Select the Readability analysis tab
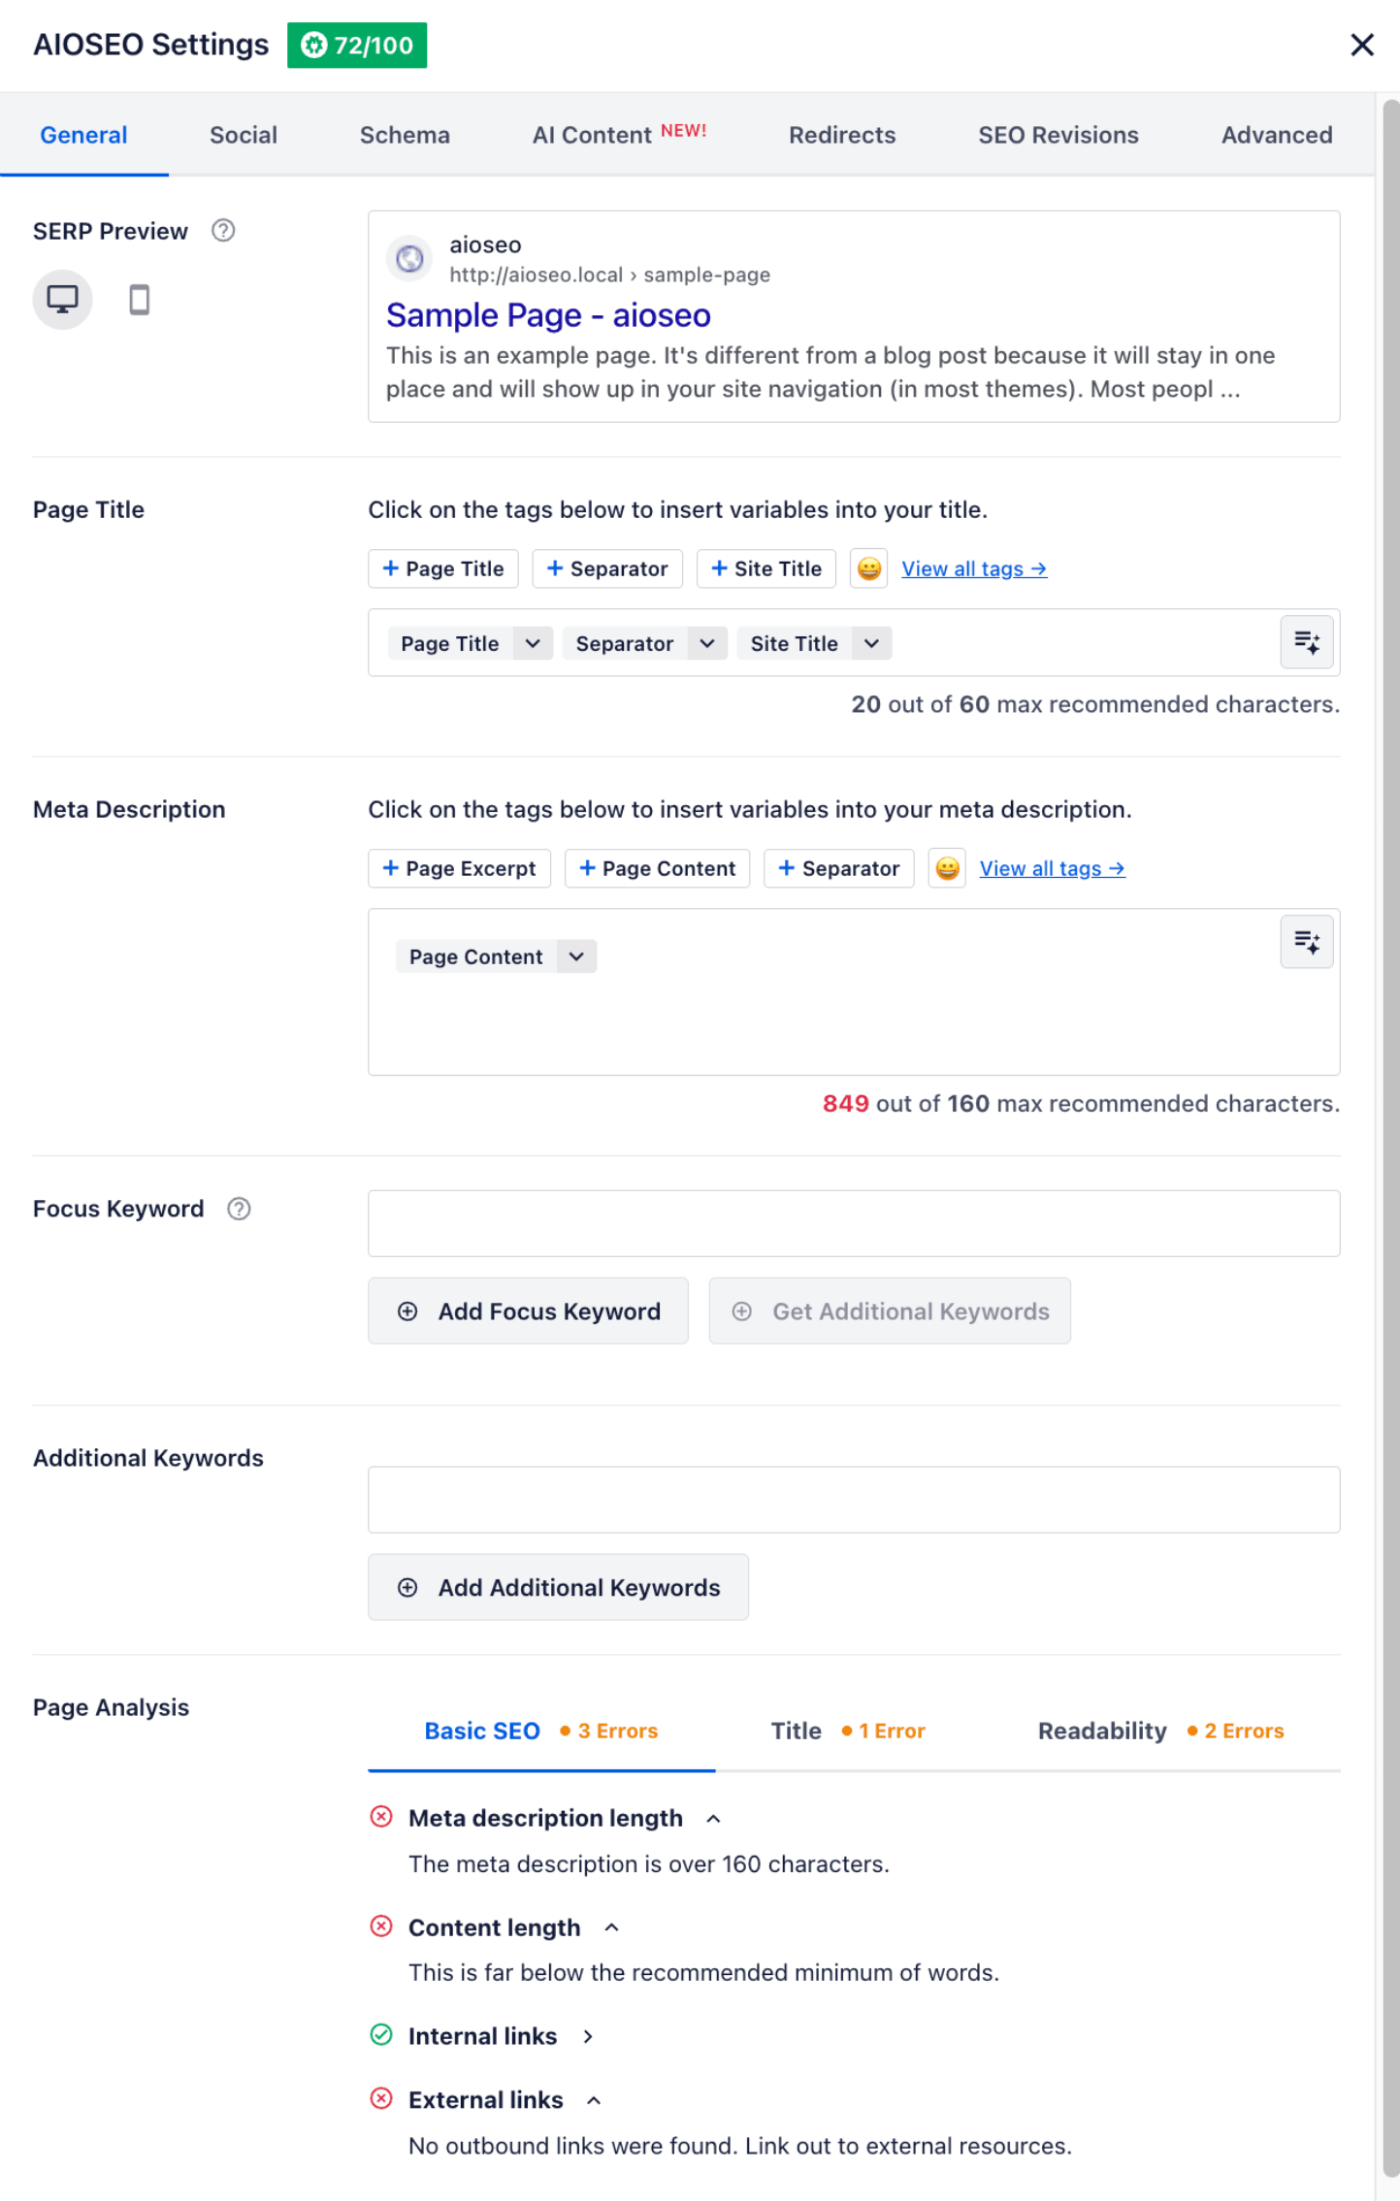The height and width of the screenshot is (2201, 1400). tap(1161, 1732)
